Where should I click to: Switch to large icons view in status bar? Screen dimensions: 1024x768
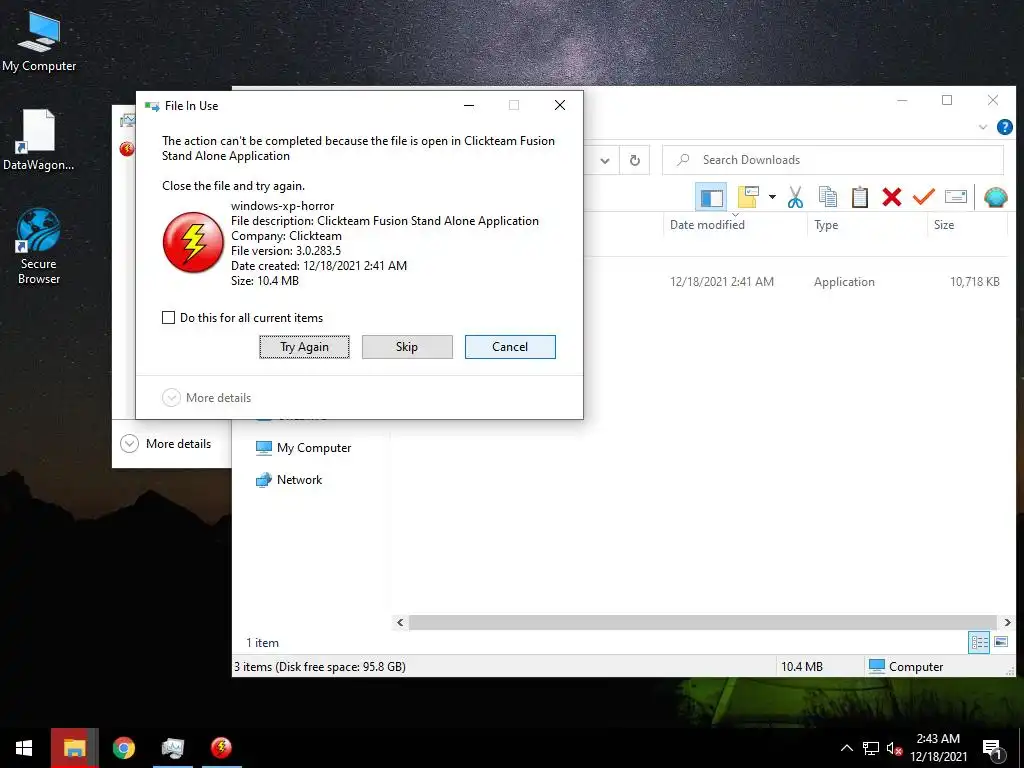click(1001, 643)
